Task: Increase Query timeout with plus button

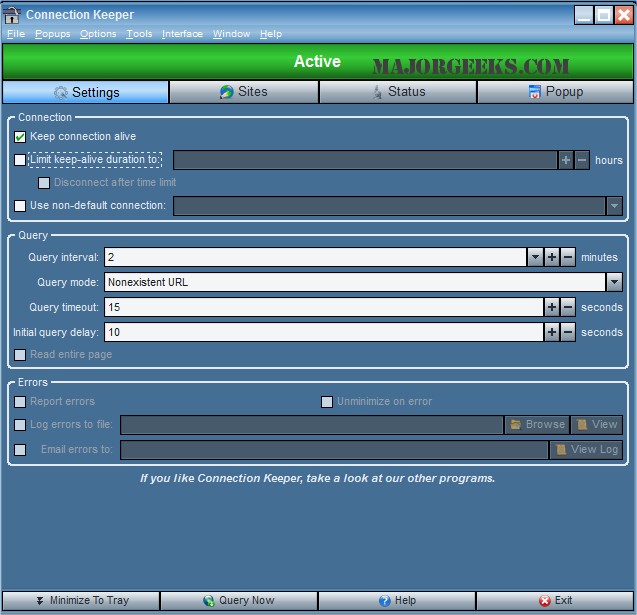Action: pos(552,307)
